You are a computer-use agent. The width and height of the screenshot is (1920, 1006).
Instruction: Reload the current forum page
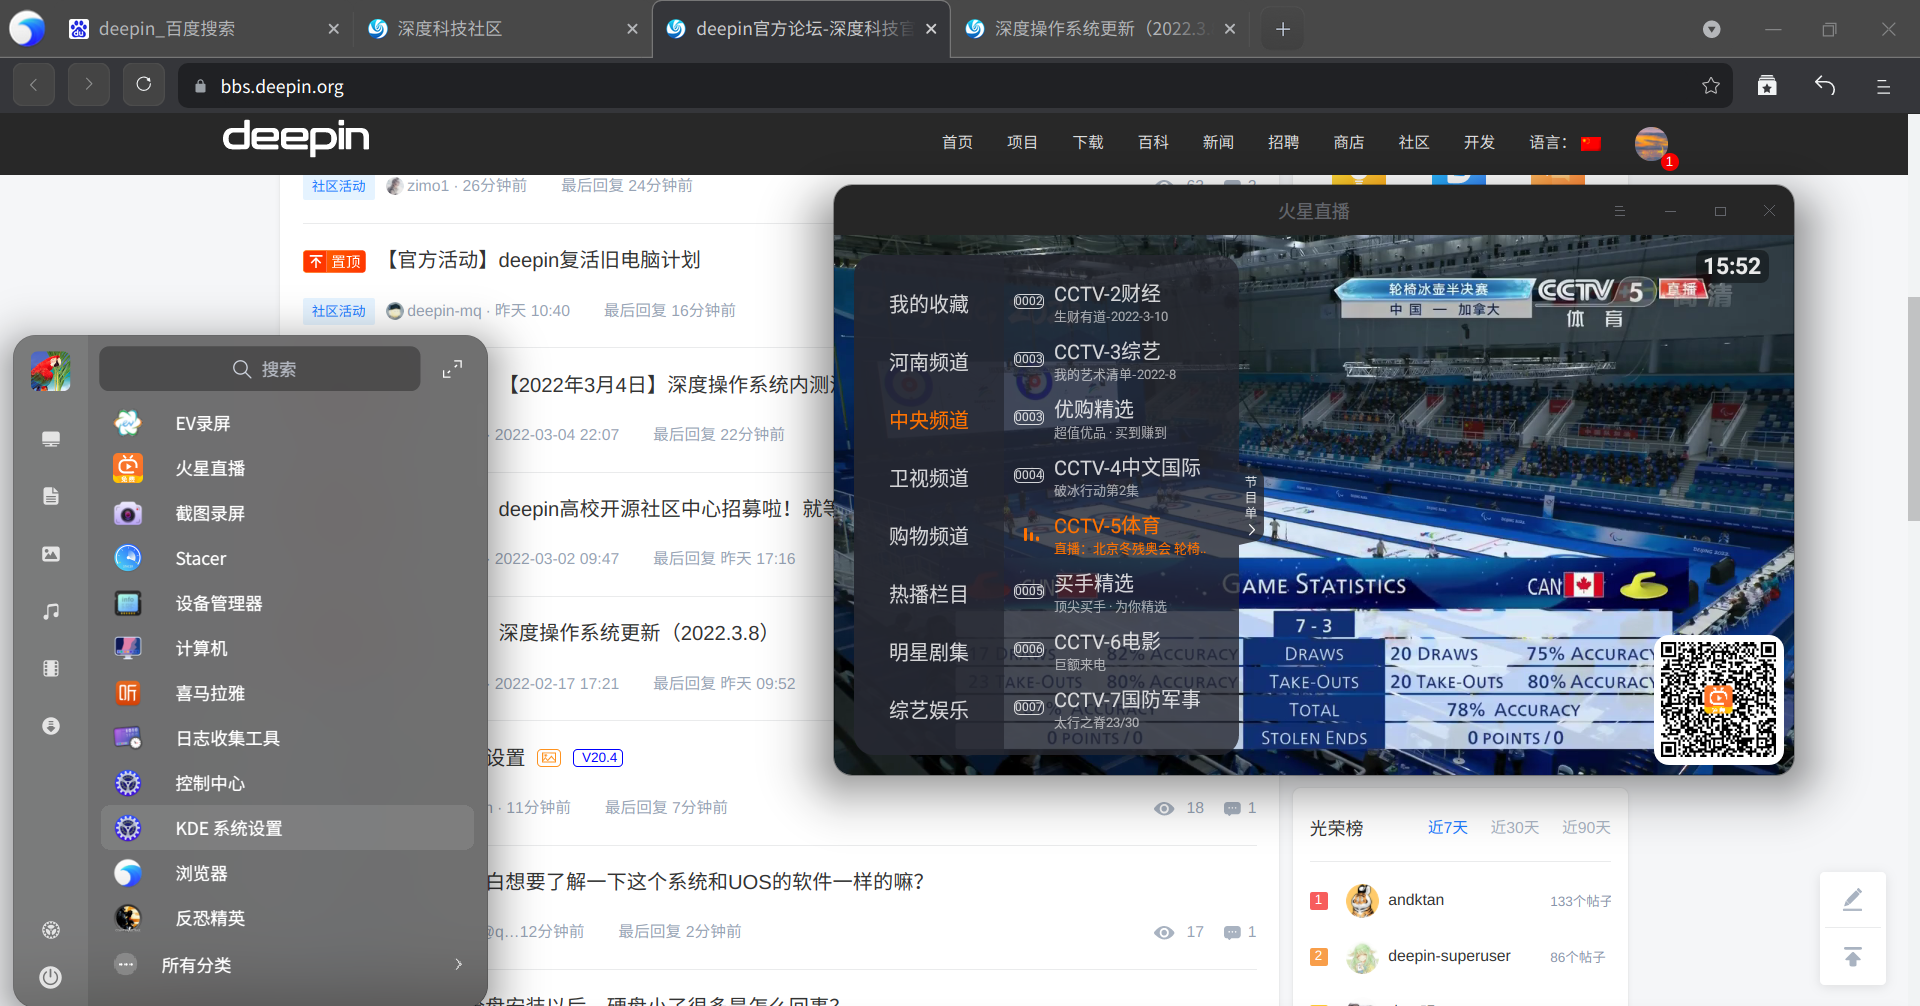pos(143,84)
